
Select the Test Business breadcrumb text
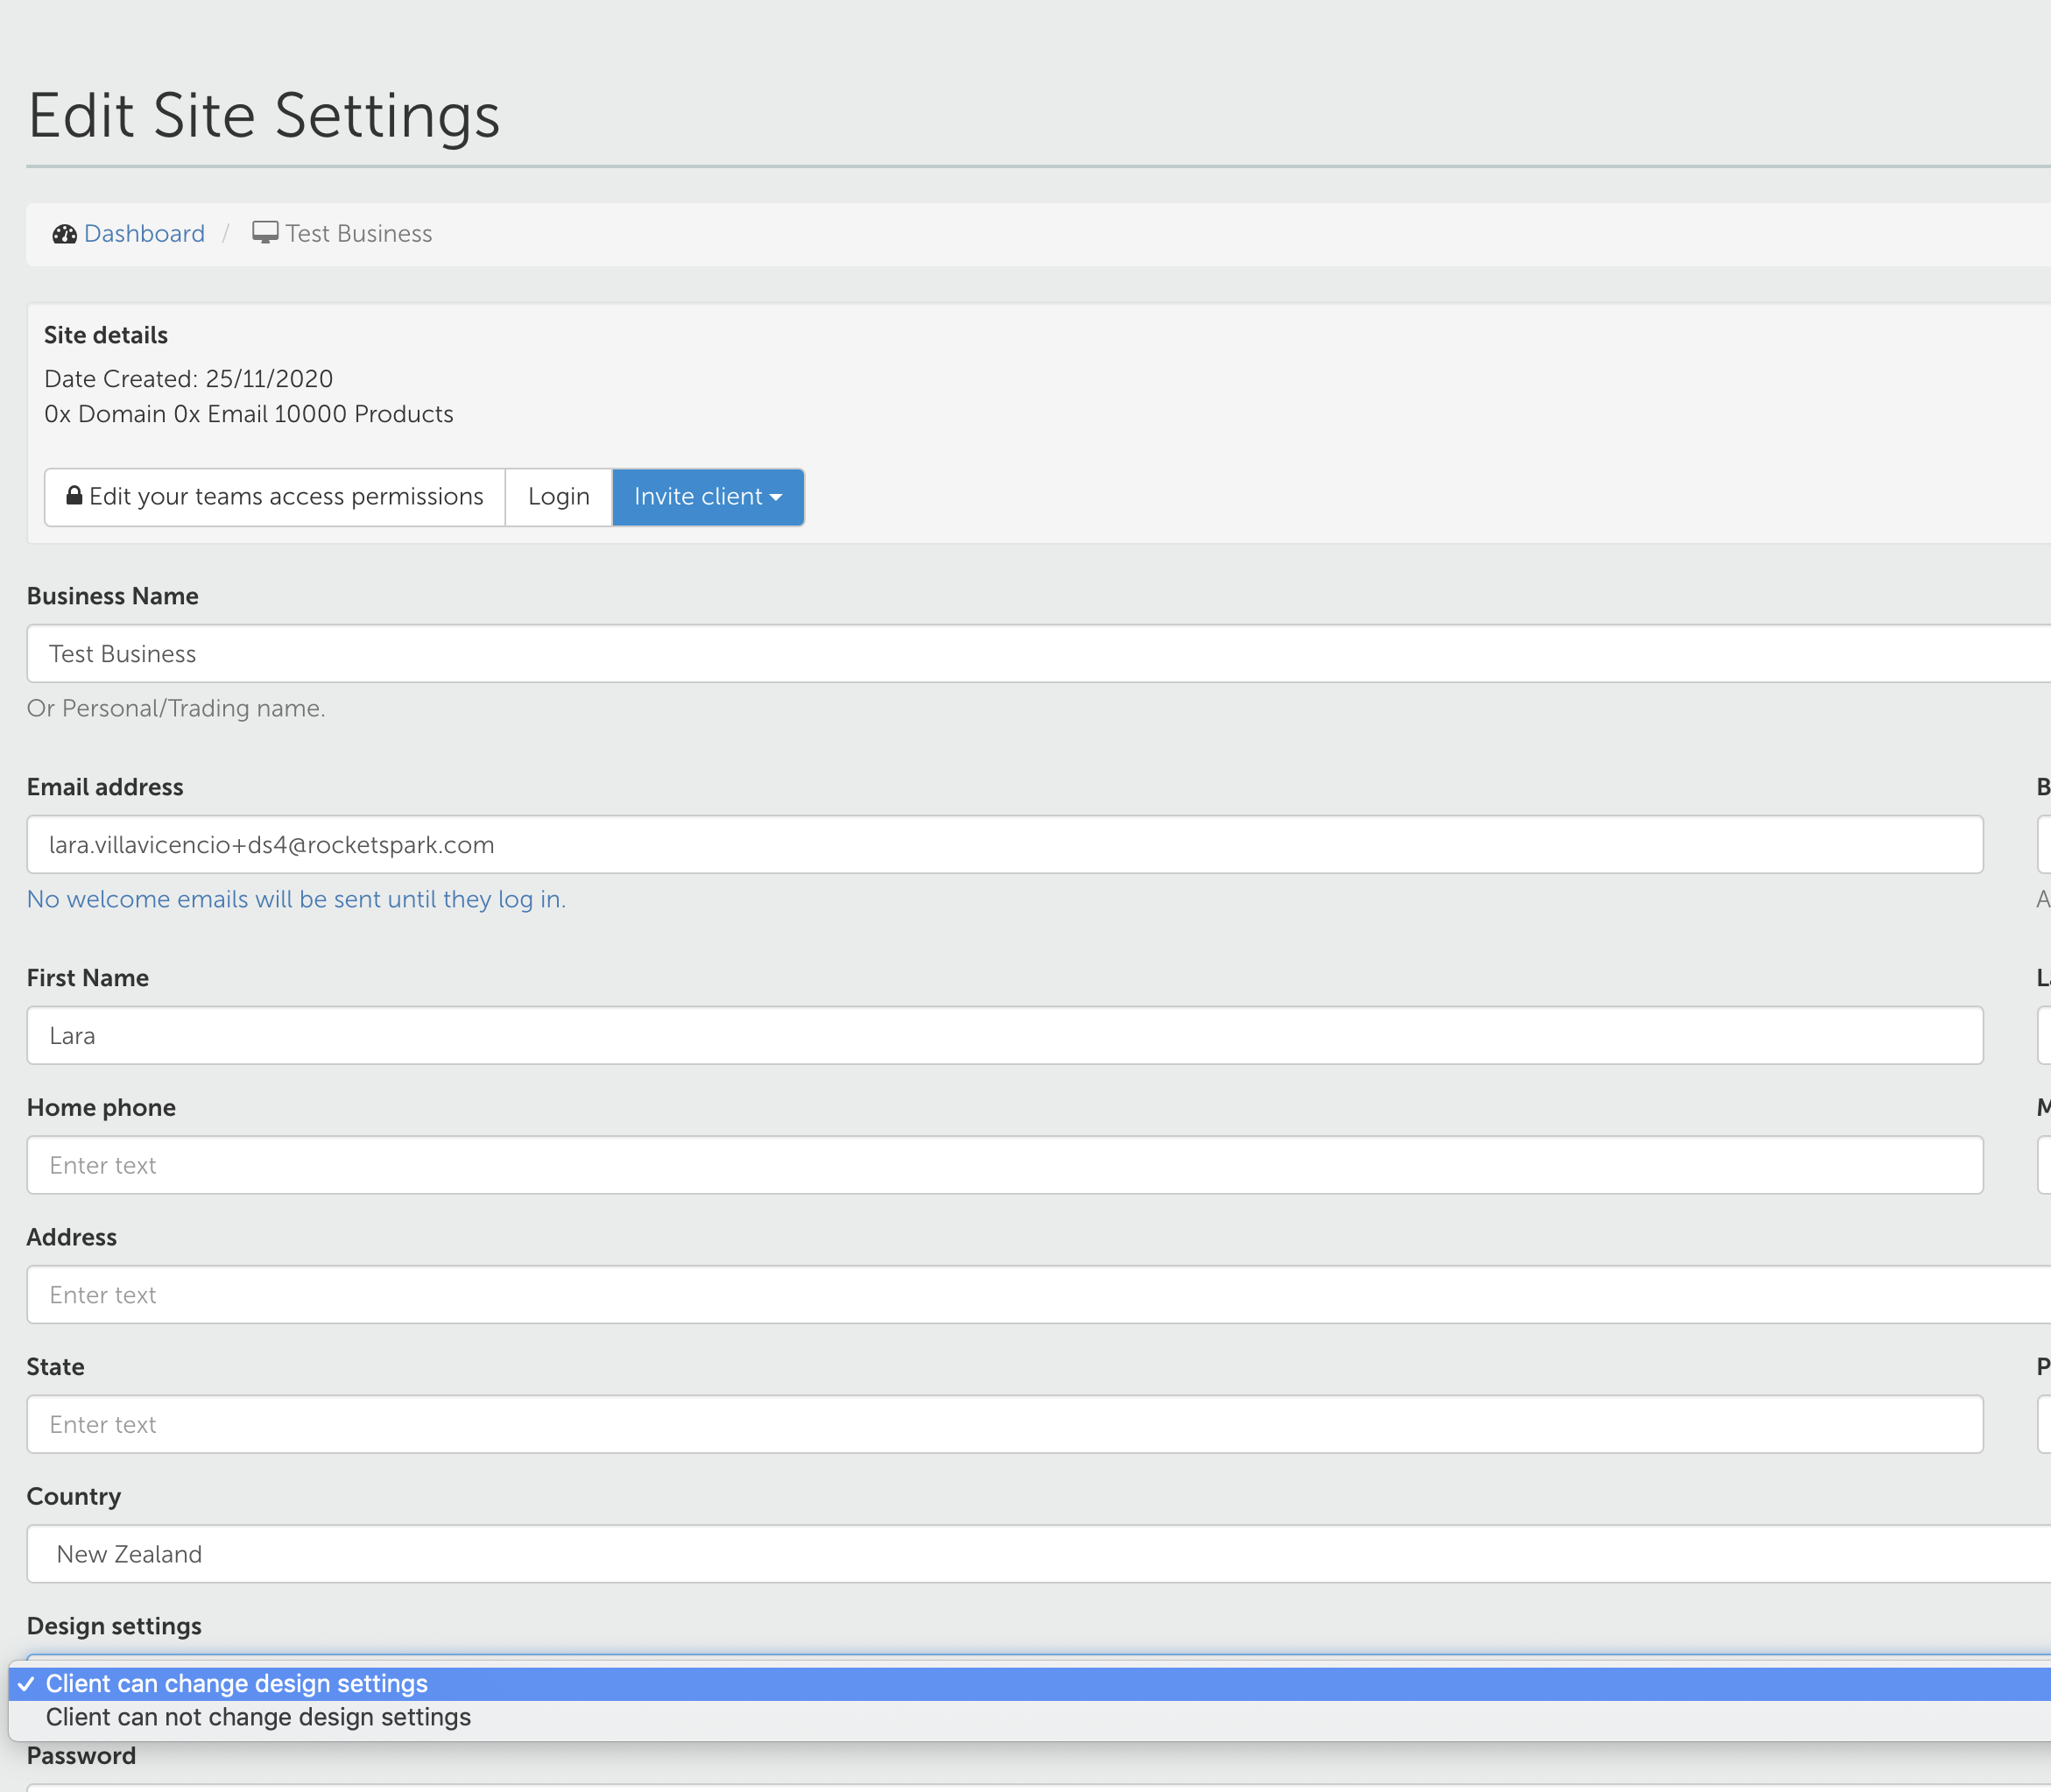pyautogui.click(x=359, y=234)
